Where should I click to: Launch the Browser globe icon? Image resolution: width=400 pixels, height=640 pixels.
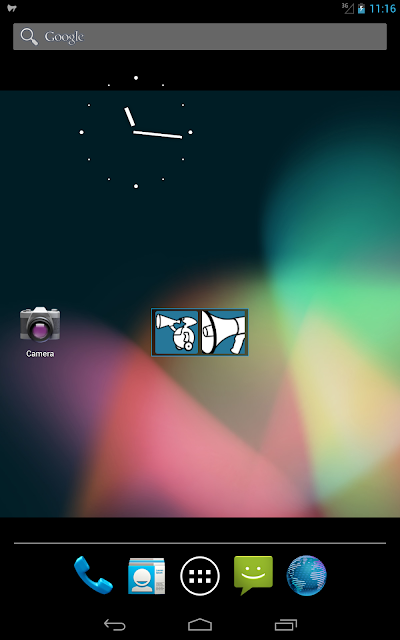pos(307,576)
